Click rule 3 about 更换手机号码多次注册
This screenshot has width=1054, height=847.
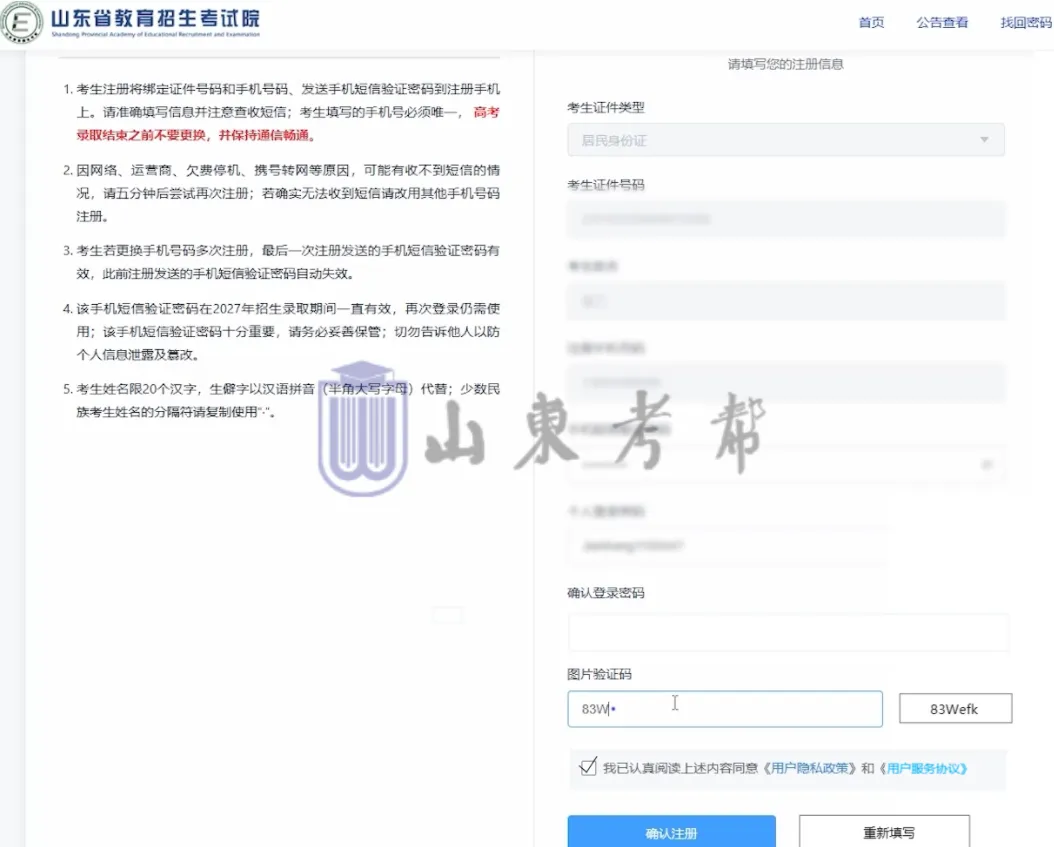point(282,261)
